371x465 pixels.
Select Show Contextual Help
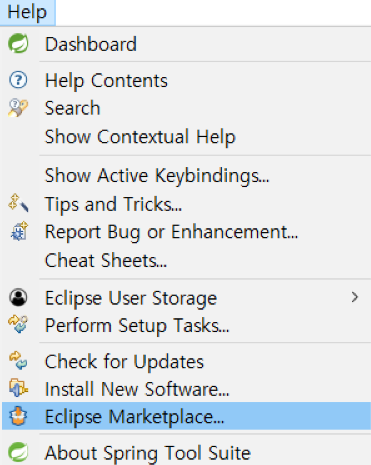click(140, 137)
